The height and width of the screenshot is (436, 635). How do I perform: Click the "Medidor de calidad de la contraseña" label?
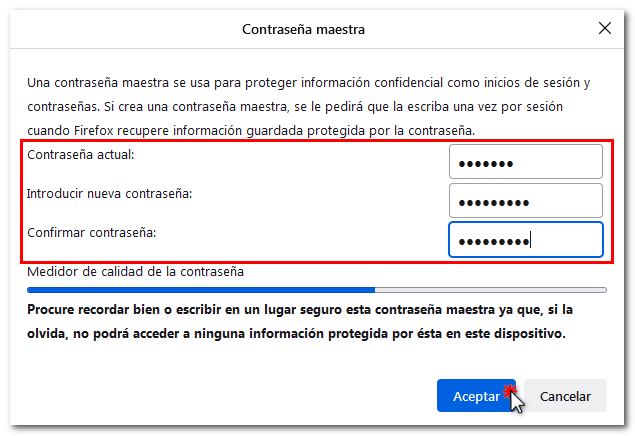tap(136, 271)
